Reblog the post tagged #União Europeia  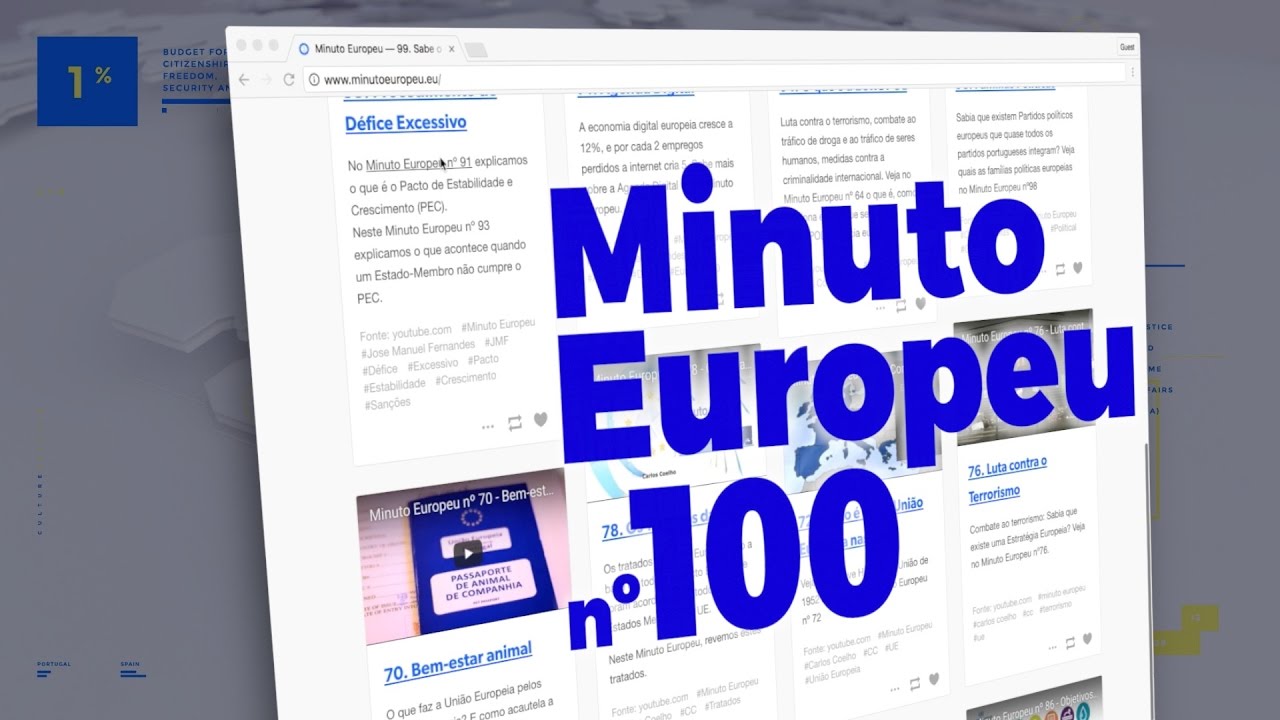(x=914, y=684)
